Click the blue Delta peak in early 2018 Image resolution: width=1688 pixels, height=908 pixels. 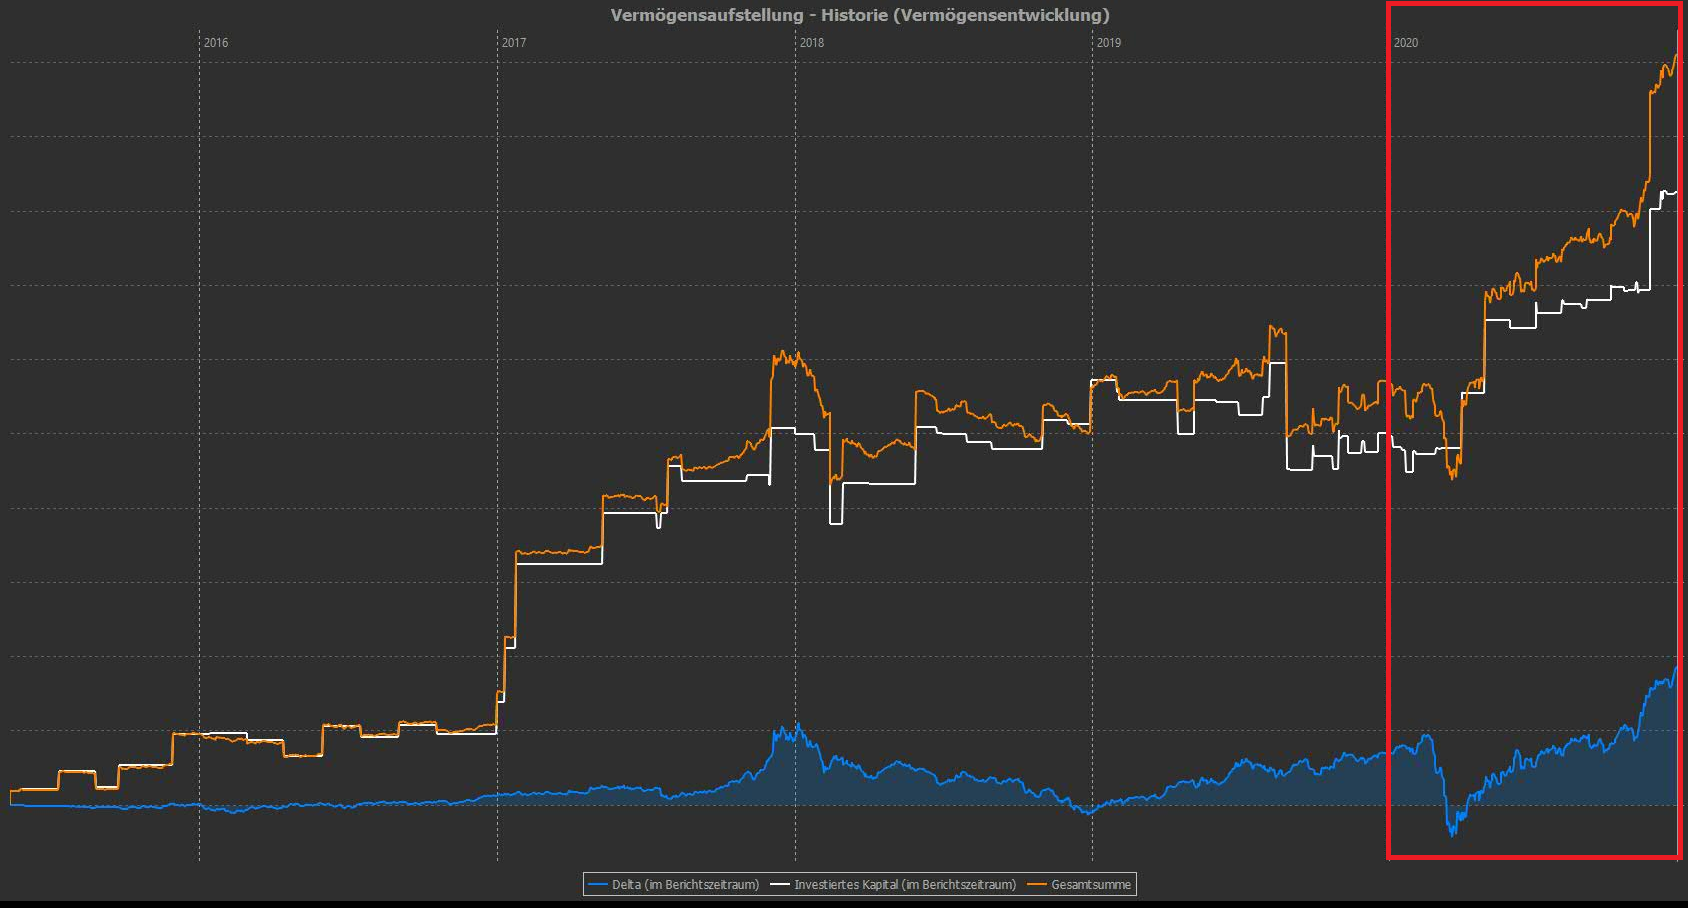click(798, 724)
